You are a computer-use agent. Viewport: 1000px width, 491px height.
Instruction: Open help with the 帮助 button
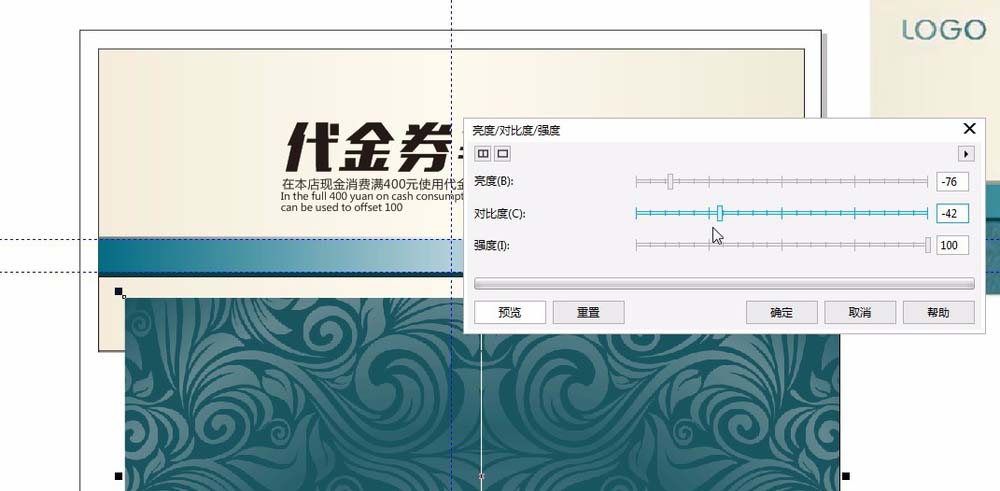click(x=938, y=312)
